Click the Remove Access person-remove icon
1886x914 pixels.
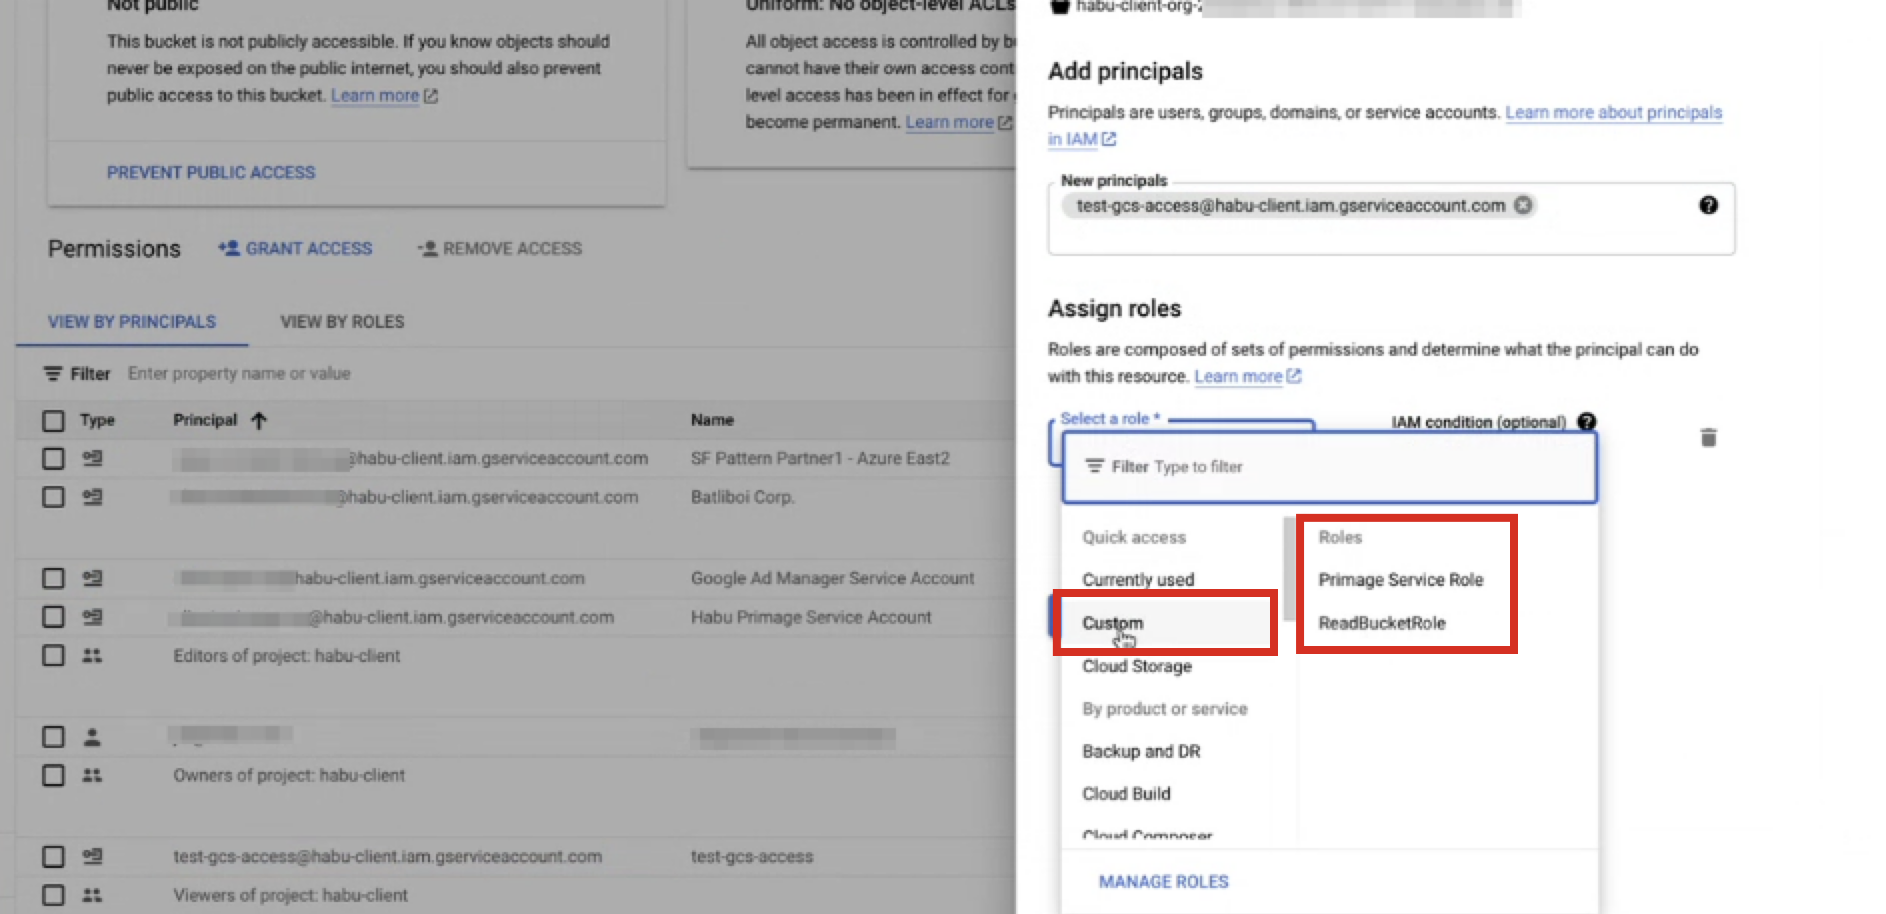[427, 248]
